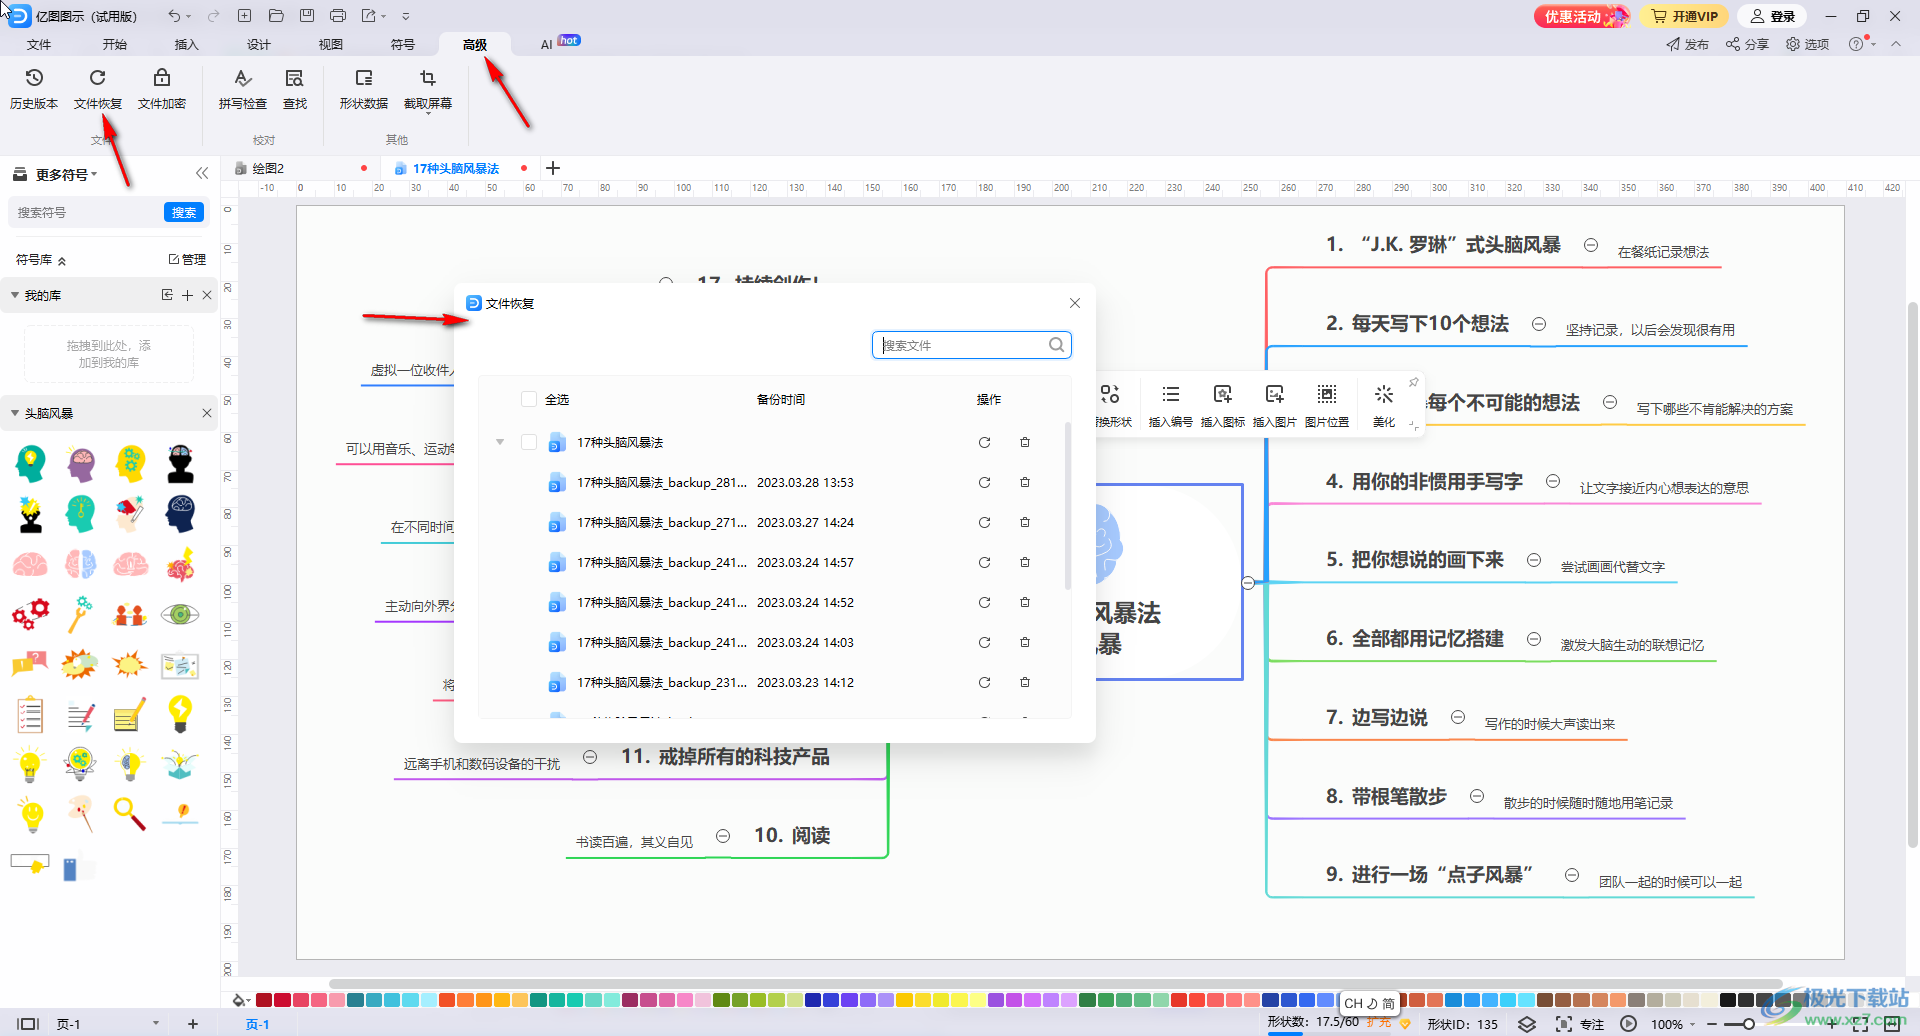Collapse the Brainstorm (头脑风暴) symbol section
1920x1036 pixels.
[15, 413]
